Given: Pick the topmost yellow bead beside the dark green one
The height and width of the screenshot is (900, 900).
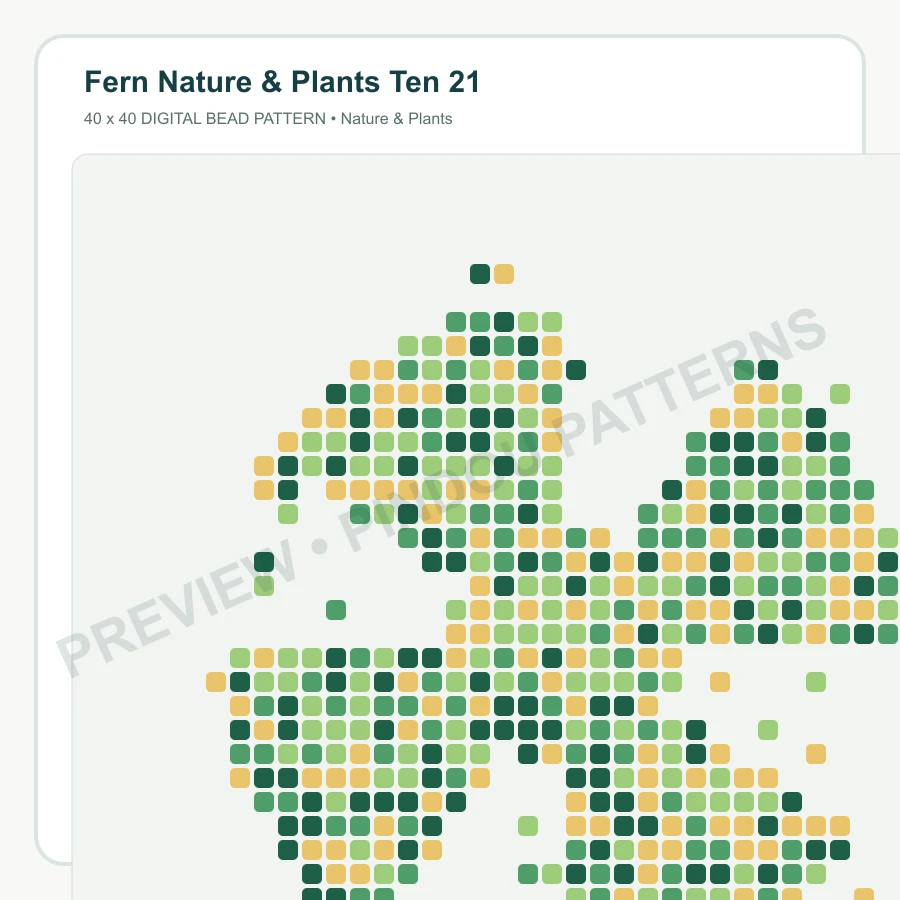Looking at the screenshot, I should (x=504, y=274).
